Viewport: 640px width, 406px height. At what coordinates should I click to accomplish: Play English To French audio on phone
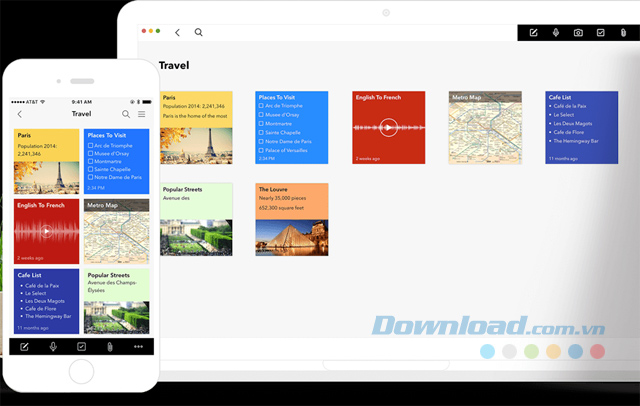coord(47,231)
